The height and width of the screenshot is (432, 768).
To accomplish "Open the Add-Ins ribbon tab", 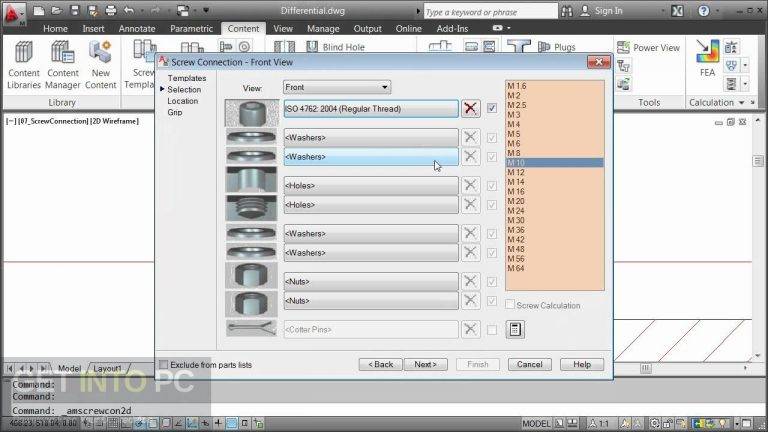I will click(x=452, y=28).
